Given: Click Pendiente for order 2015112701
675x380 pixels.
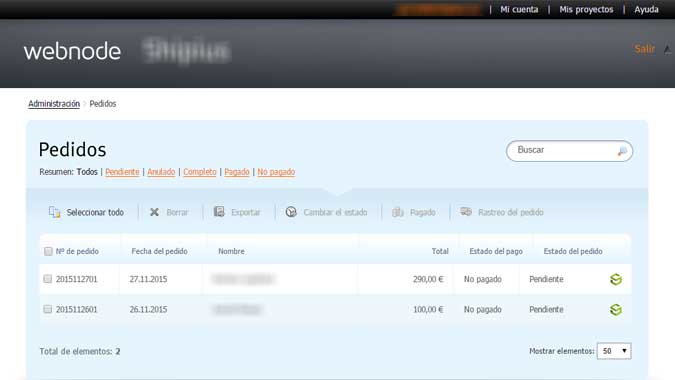Looking at the screenshot, I should coord(546,279).
